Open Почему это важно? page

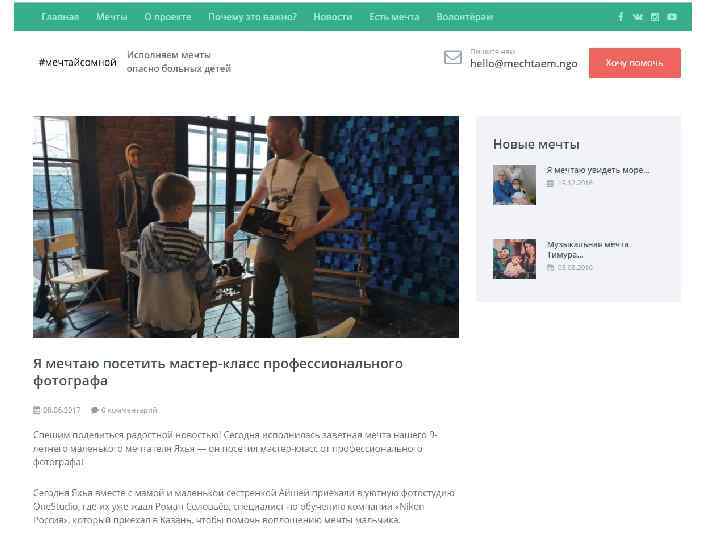coord(252,17)
